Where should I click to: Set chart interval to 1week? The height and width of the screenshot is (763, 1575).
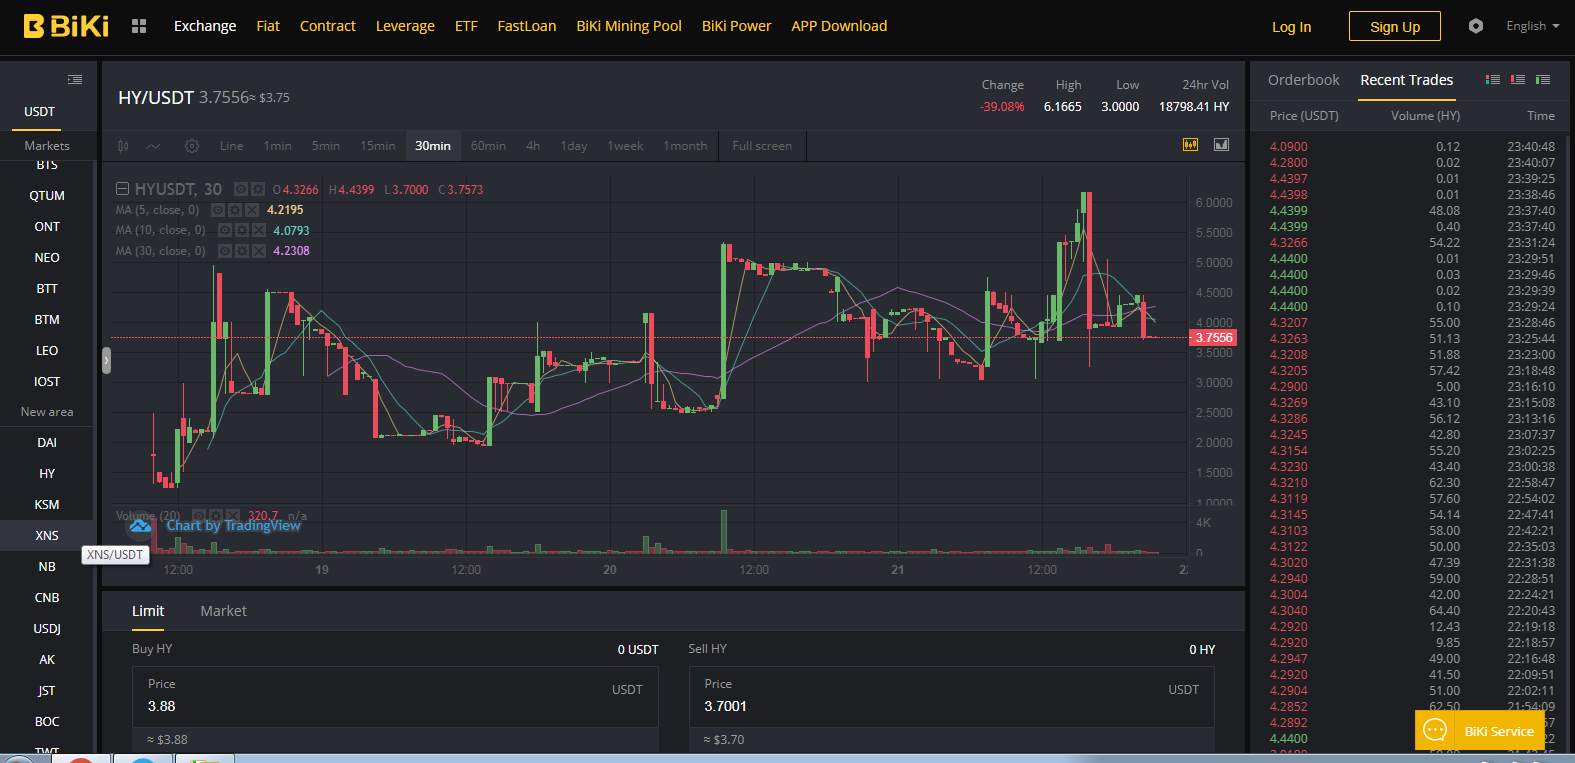coord(626,146)
